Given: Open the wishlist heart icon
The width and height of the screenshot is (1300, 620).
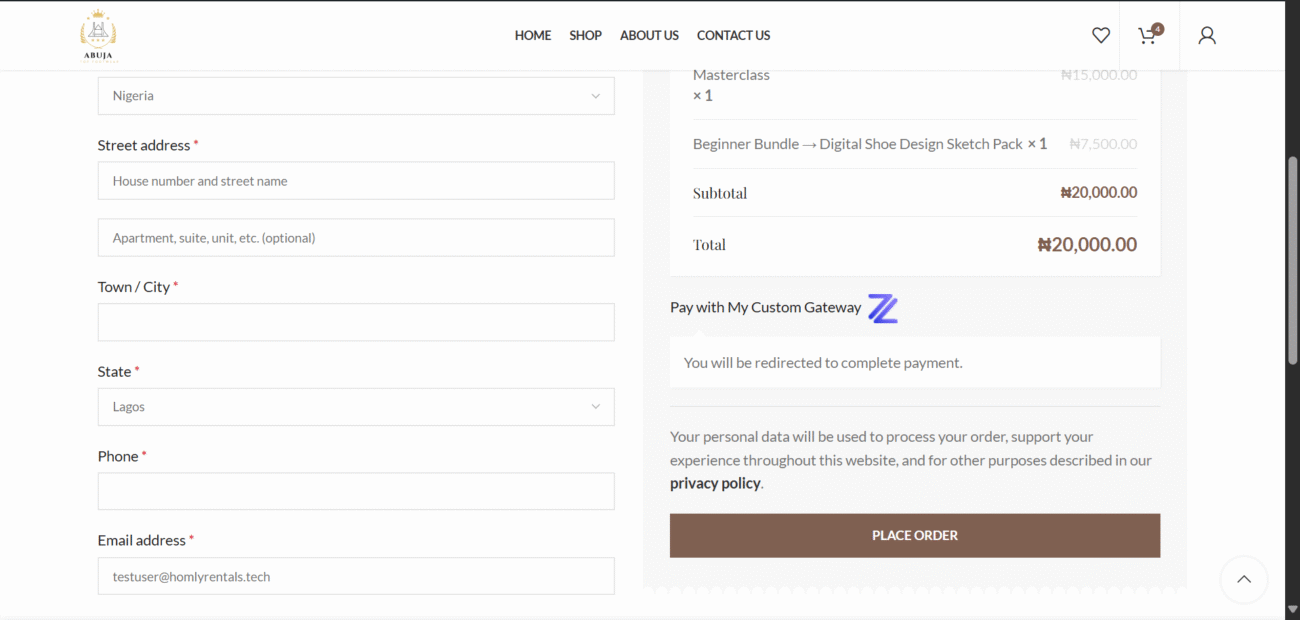Looking at the screenshot, I should 1100,35.
